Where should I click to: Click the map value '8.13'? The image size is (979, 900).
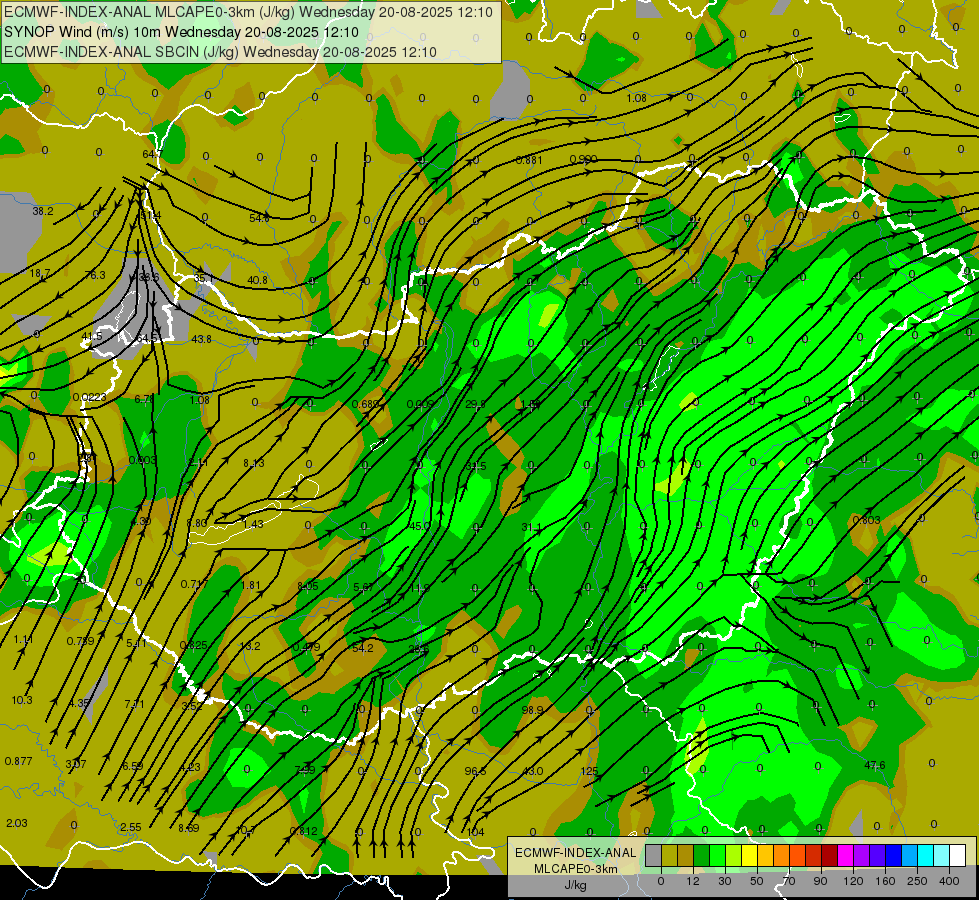click(x=253, y=463)
